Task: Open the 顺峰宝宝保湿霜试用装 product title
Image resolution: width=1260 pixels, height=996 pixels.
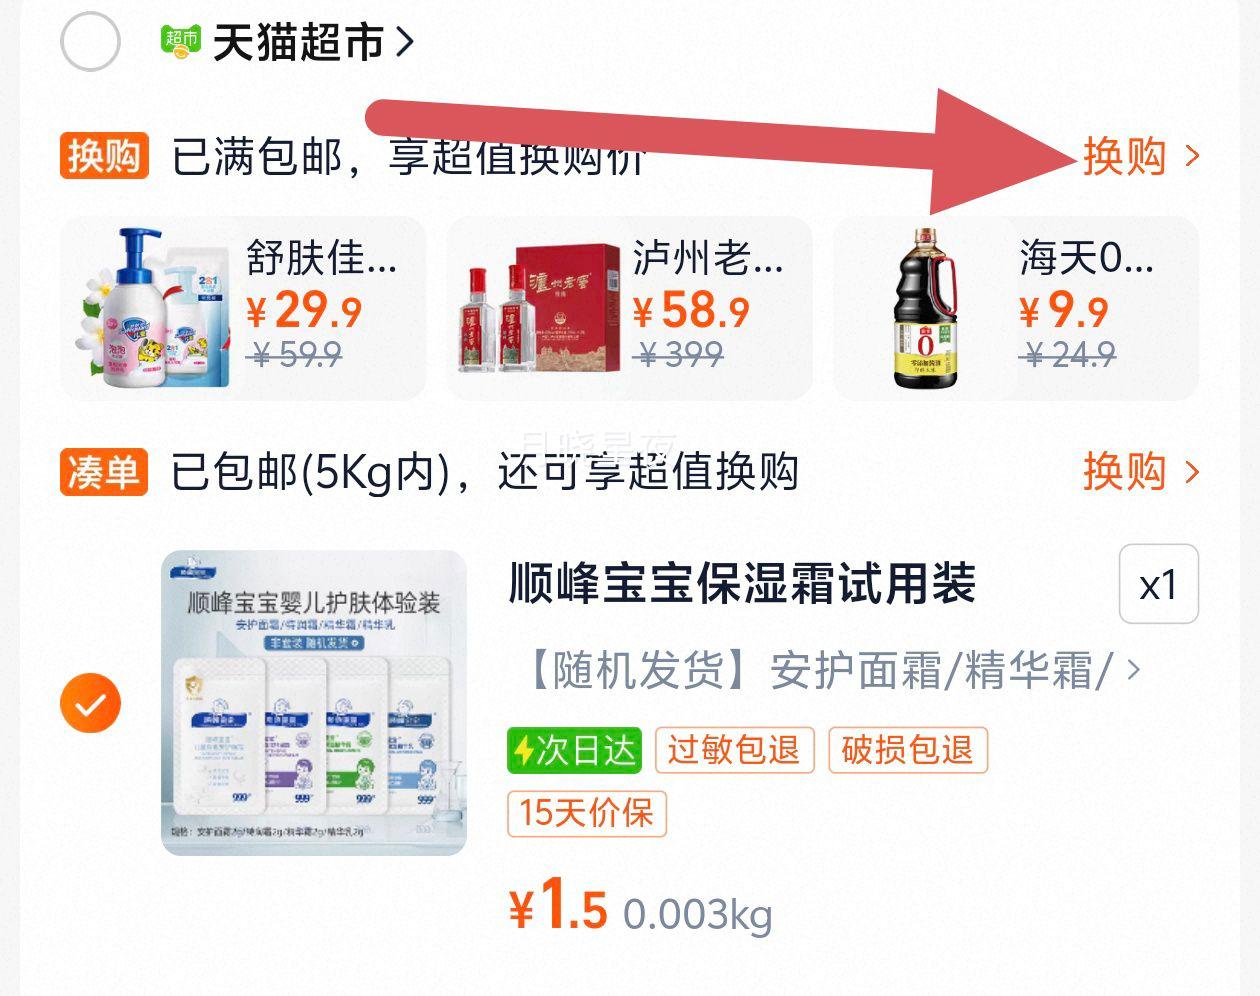Action: point(742,584)
